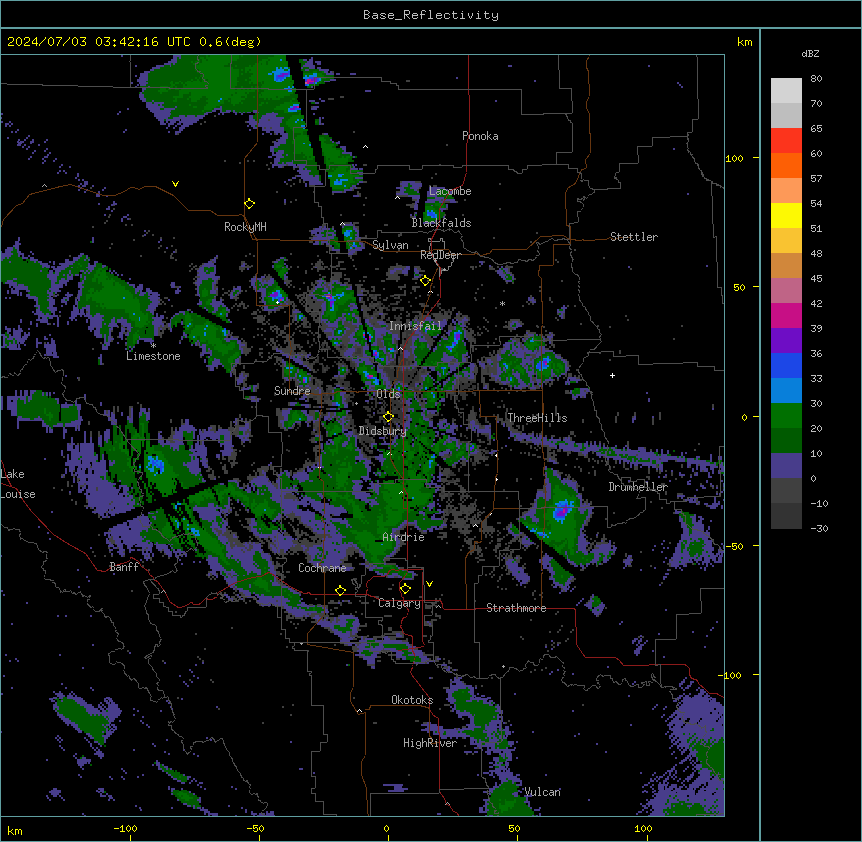
Task: Click the 50 tick on horizontal axis
Action: (x=515, y=828)
